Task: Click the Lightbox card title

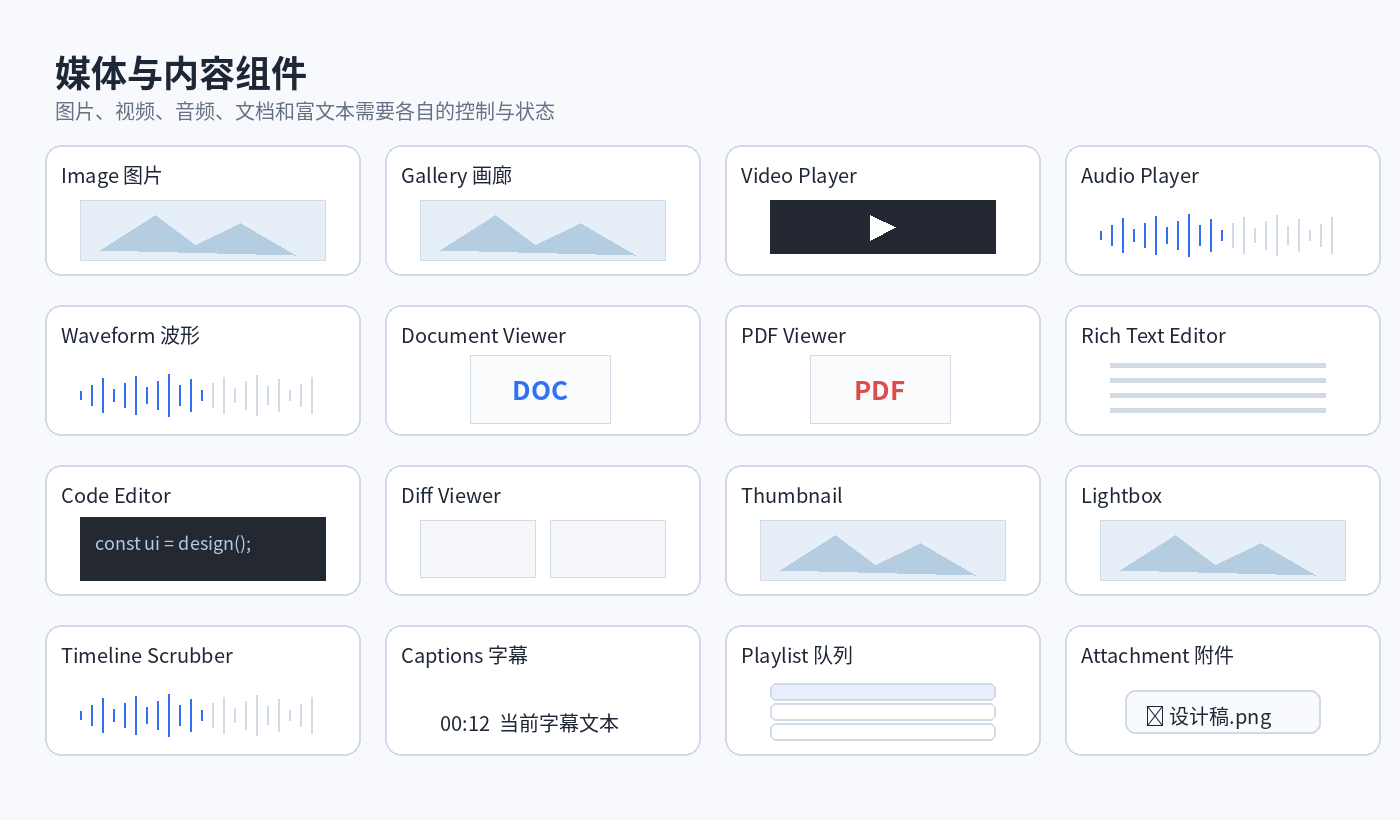Action: 1122,496
